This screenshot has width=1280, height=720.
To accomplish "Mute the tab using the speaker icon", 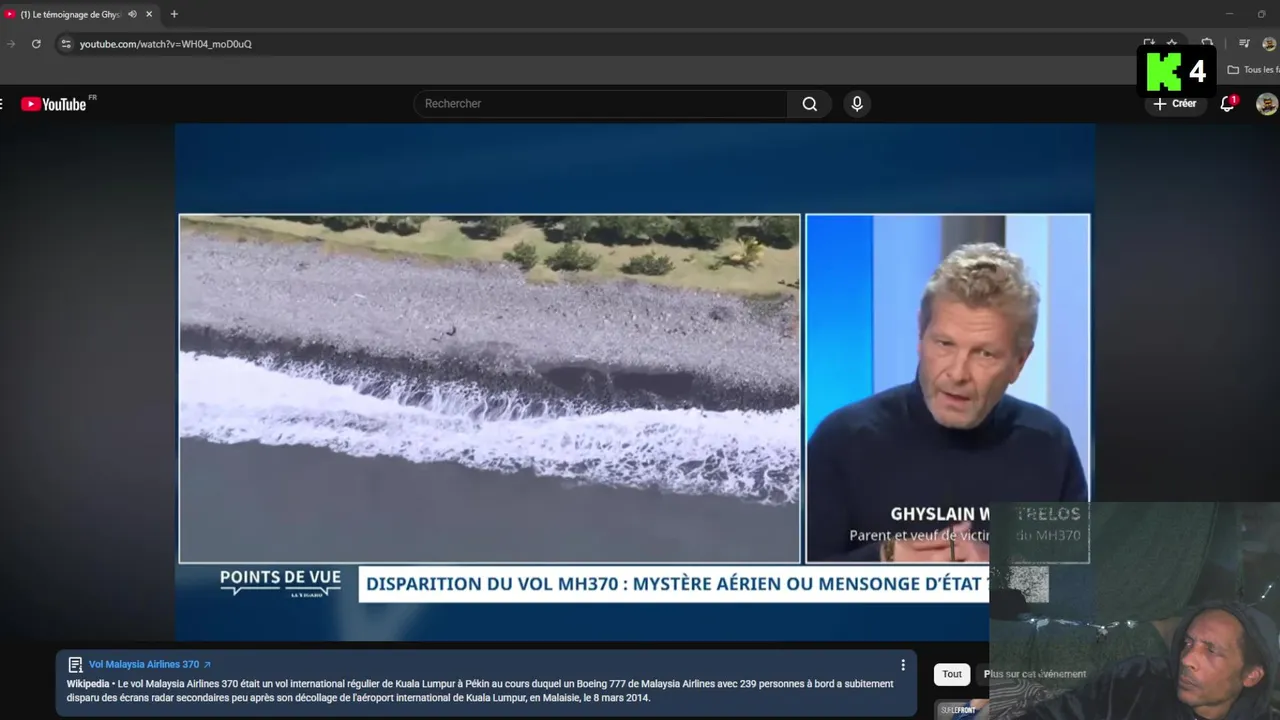I will tap(132, 14).
